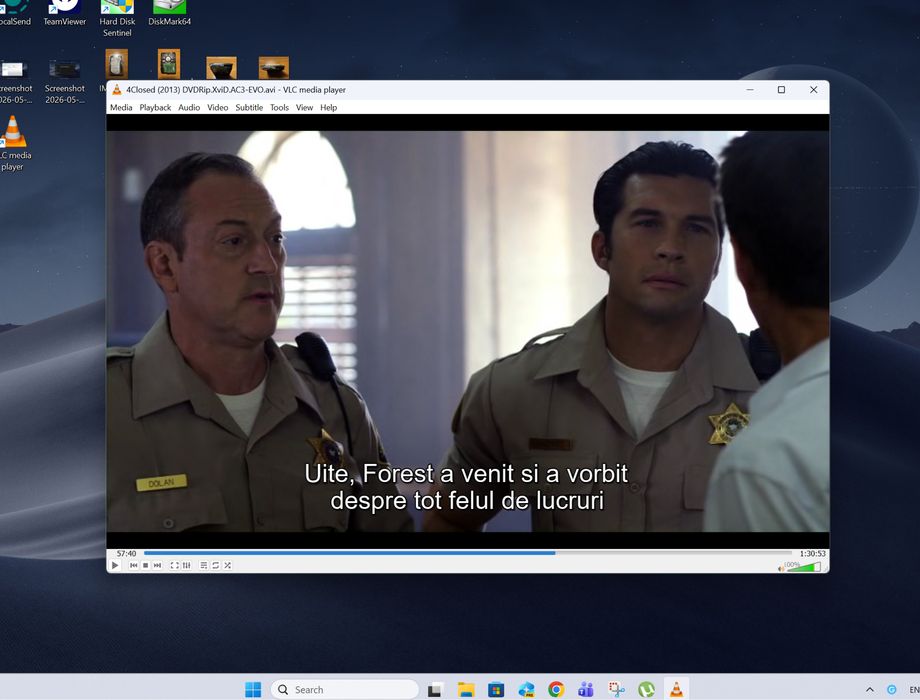This screenshot has width=920, height=700.
Task: Click the taskbar Search box
Action: 344,689
